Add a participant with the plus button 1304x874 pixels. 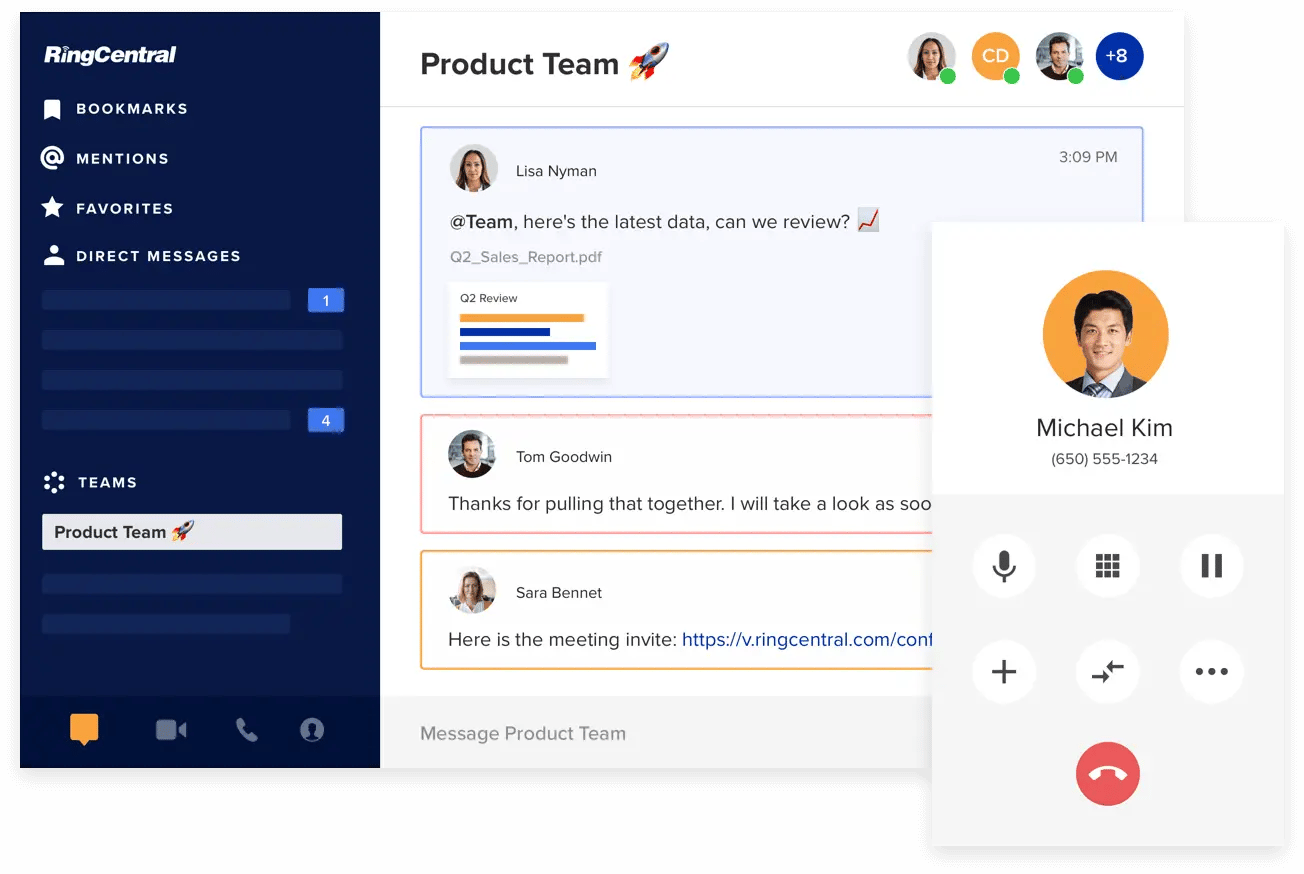tap(1003, 672)
